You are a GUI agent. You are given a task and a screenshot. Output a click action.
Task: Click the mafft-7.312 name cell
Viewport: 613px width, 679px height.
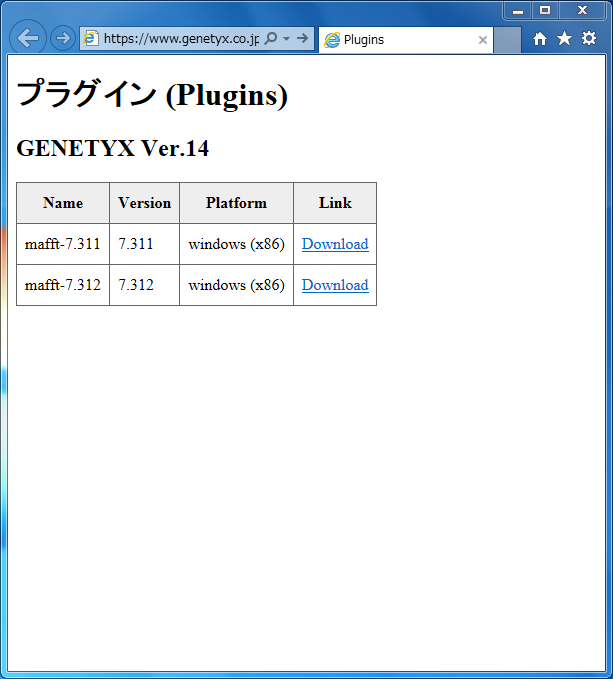63,285
